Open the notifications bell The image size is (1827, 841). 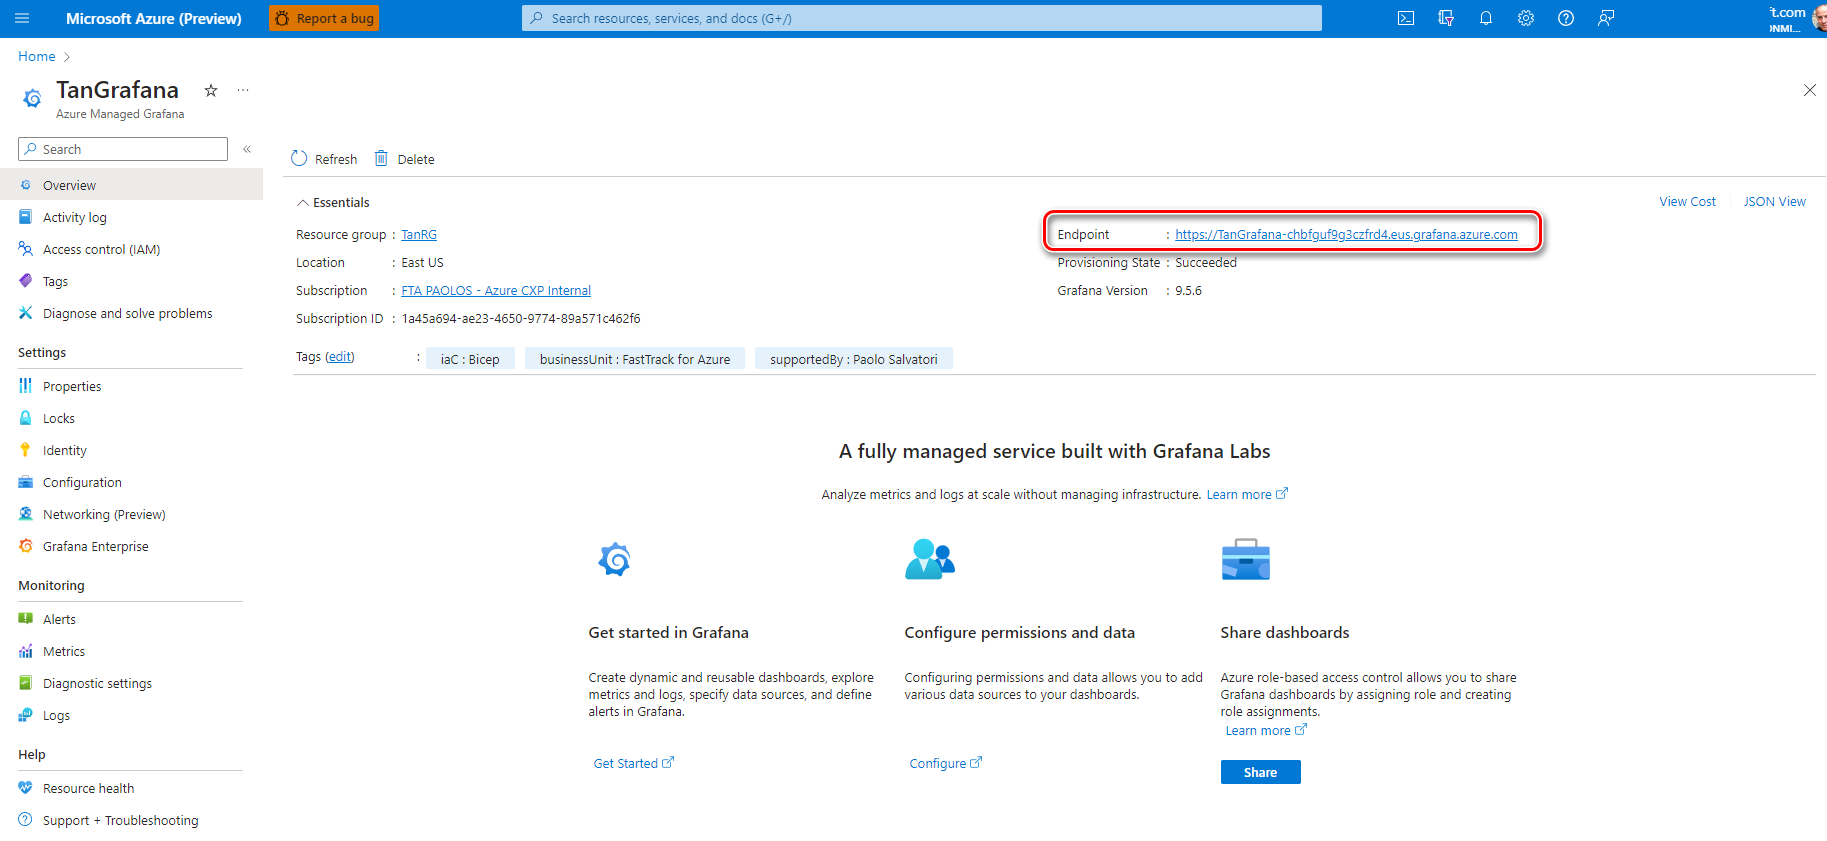pos(1486,18)
